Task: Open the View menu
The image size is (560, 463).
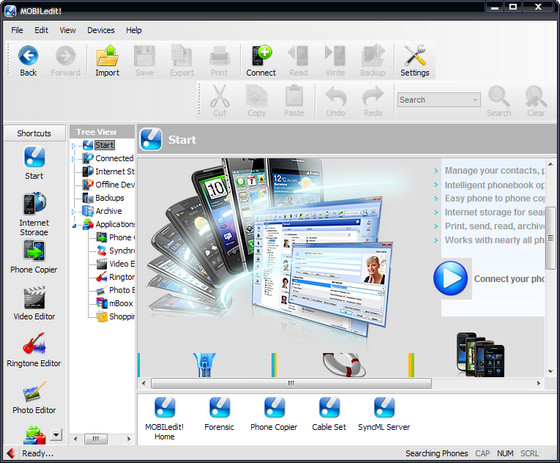Action: (68, 30)
